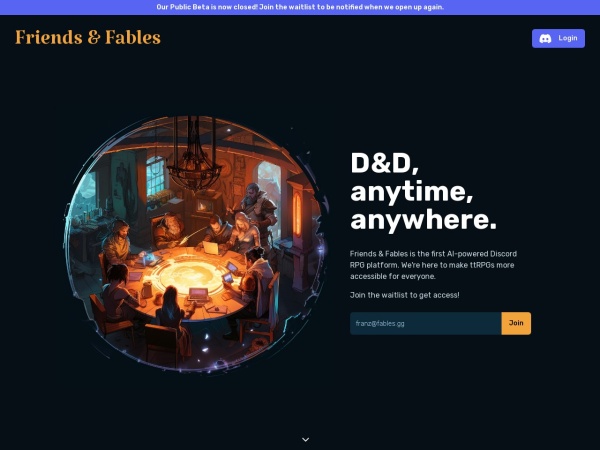Click the blue window in tavern illustration
This screenshot has width=600, height=450.
point(156,178)
